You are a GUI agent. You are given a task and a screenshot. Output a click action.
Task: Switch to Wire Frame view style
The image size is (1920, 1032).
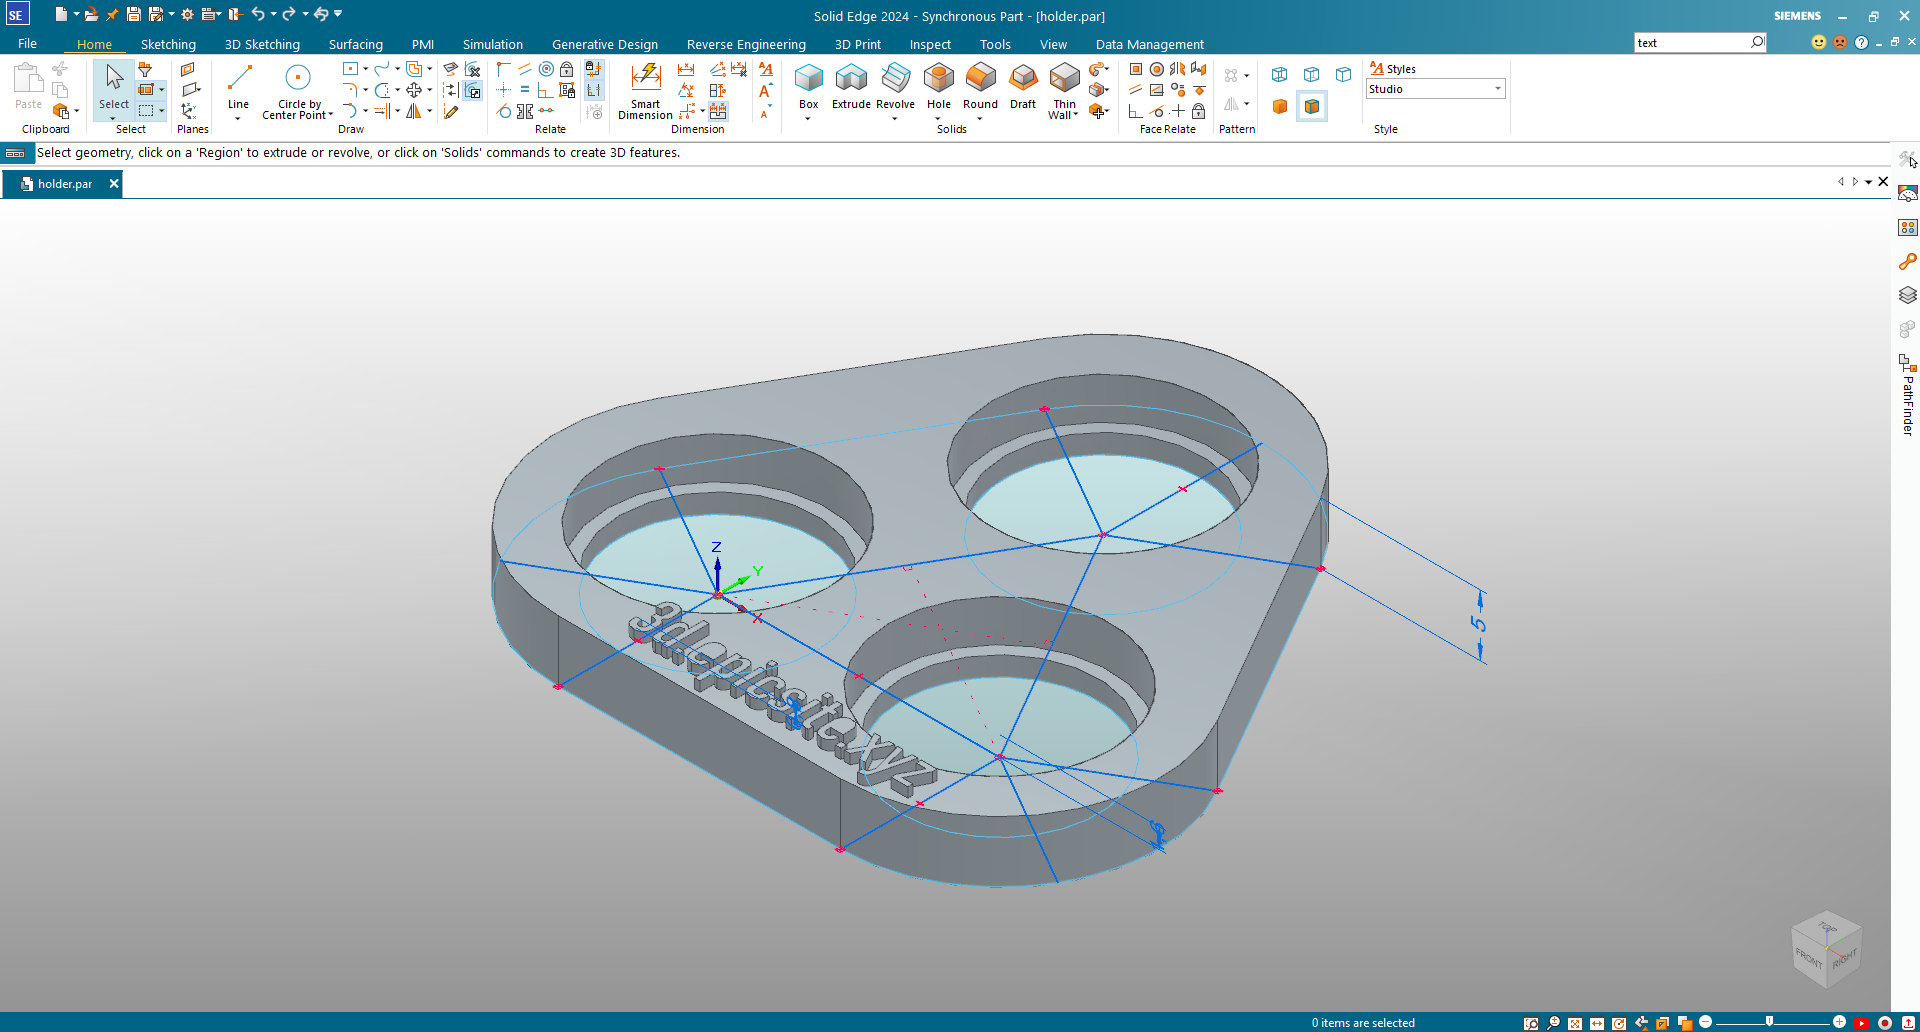1279,75
